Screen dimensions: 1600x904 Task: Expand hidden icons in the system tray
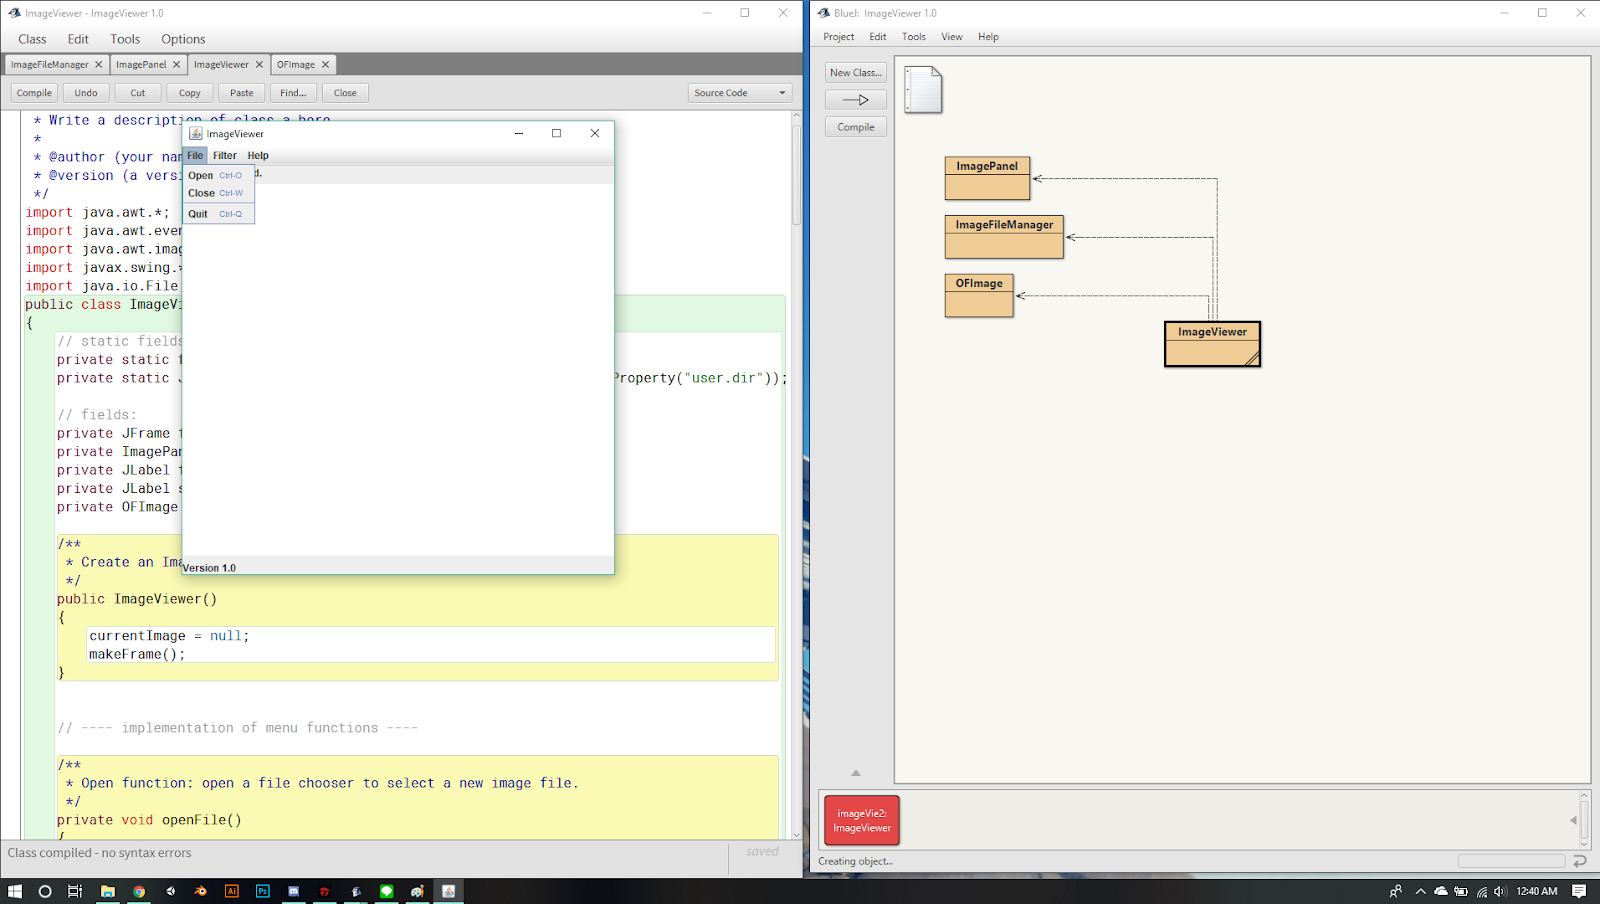(1420, 890)
